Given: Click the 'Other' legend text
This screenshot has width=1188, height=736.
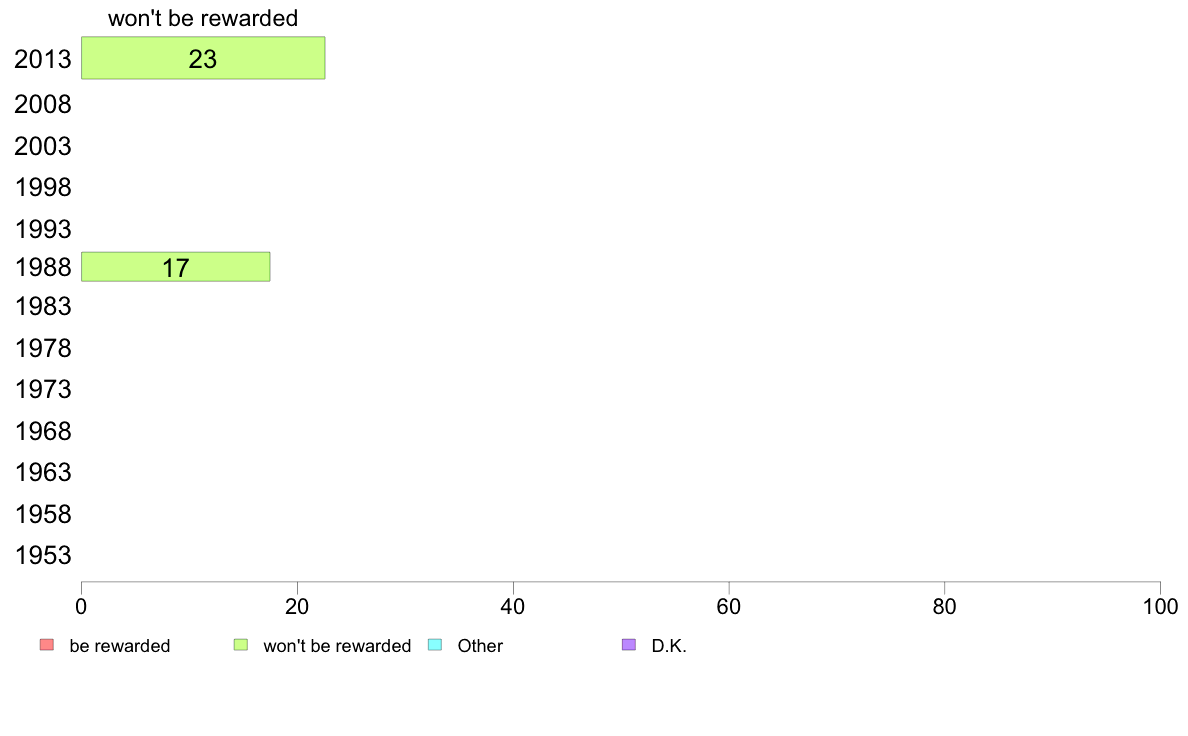Looking at the screenshot, I should pyautogui.click(x=480, y=646).
